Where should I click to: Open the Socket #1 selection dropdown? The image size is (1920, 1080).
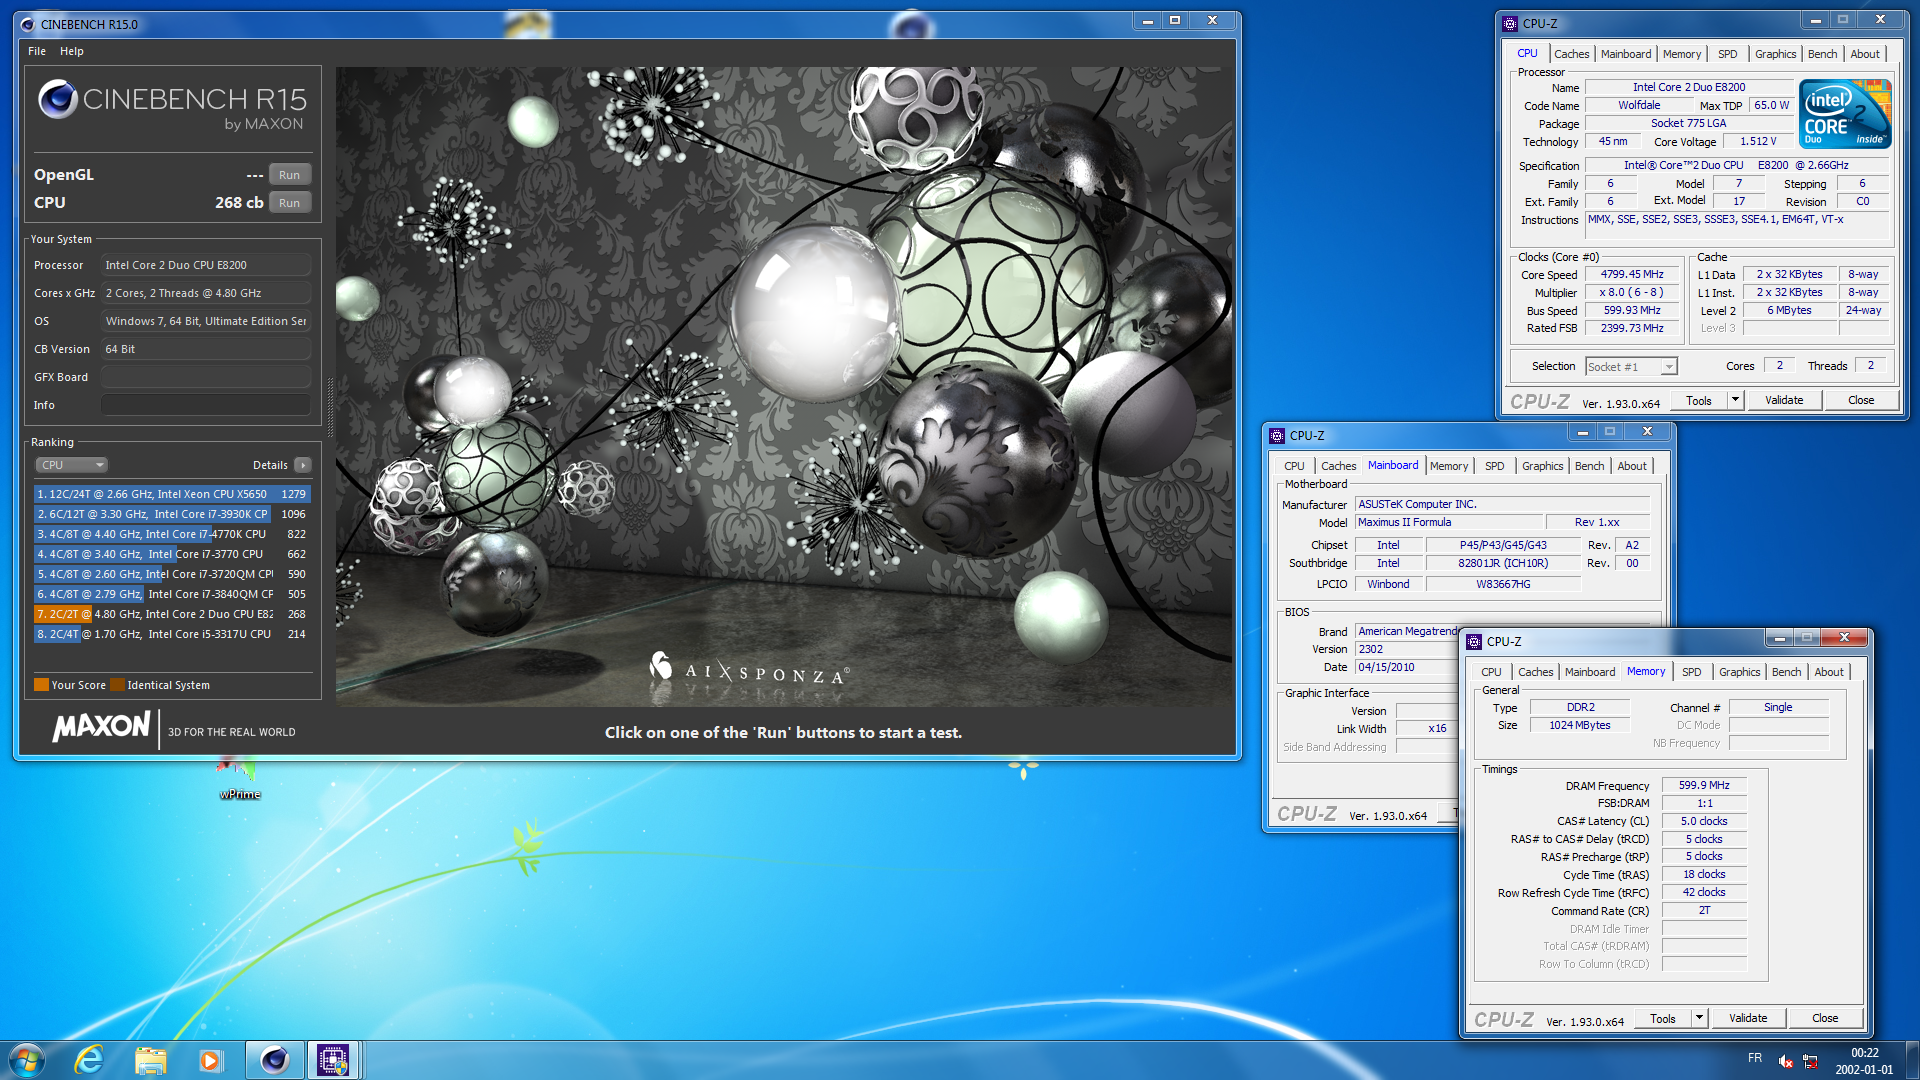pos(1631,367)
